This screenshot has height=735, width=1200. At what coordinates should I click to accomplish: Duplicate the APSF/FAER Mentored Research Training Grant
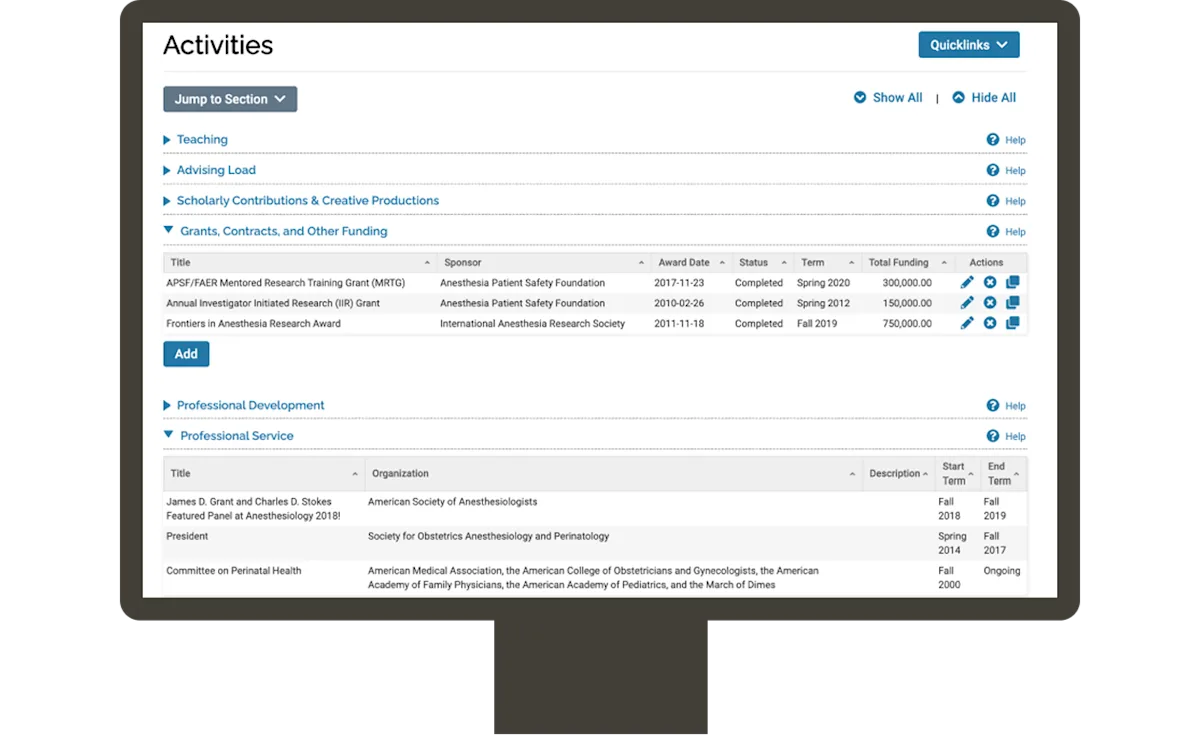pos(1013,282)
